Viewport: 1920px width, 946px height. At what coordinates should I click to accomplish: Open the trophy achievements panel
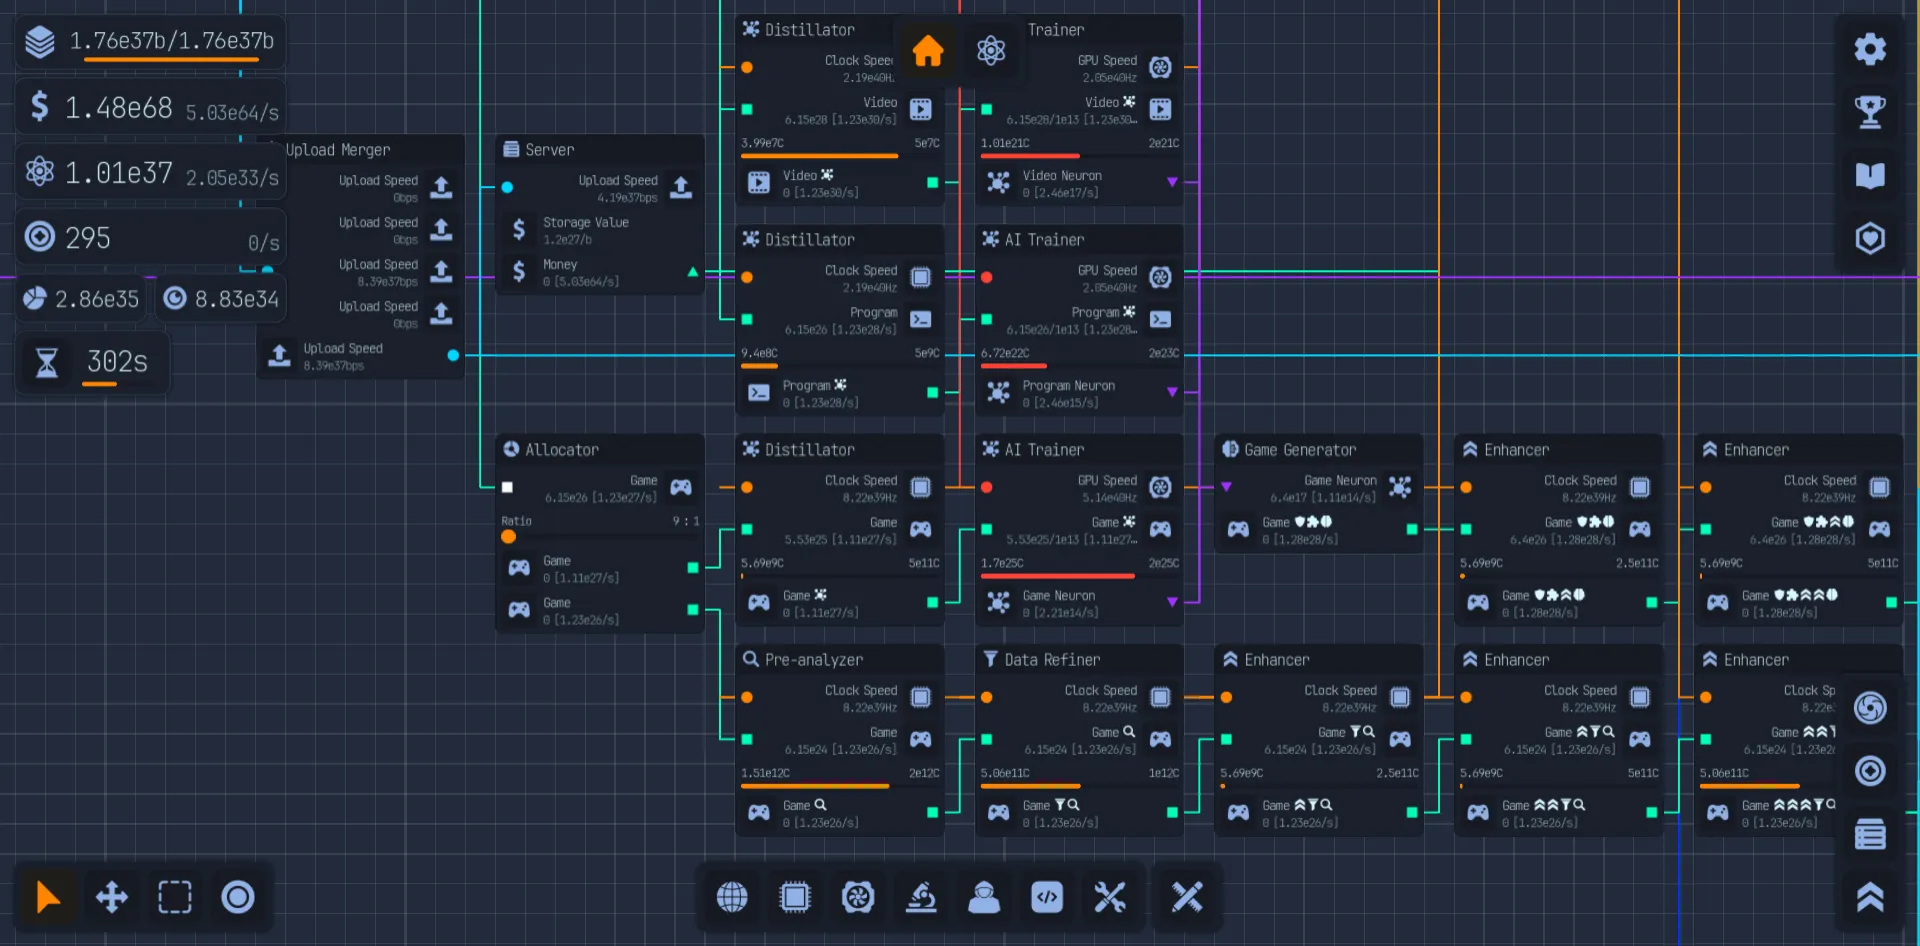[1869, 111]
